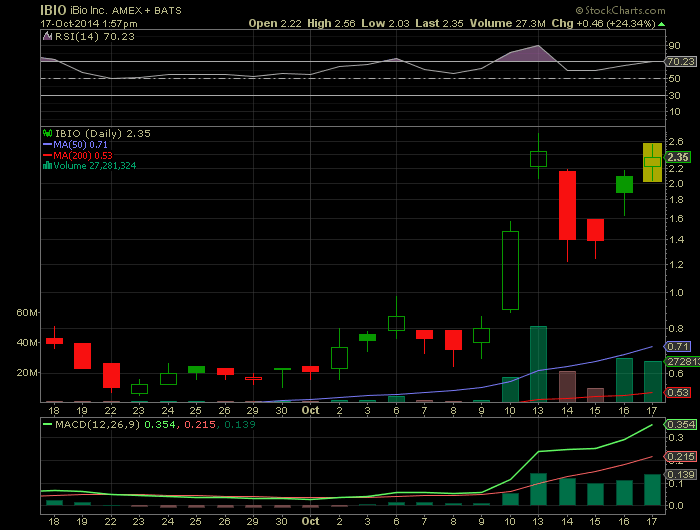Click the red 0.53 MA(200) axis label

point(679,392)
